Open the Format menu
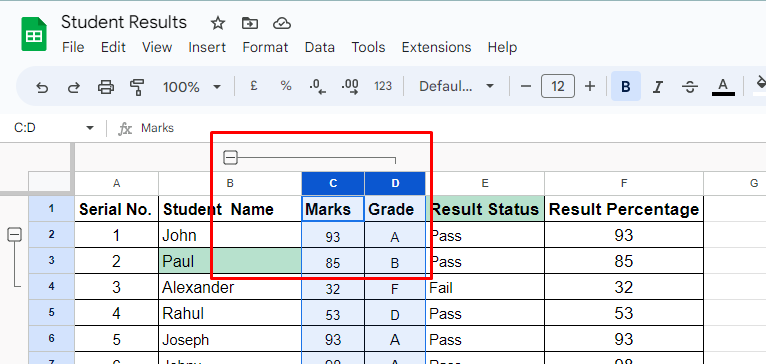The width and height of the screenshot is (766, 364). tap(265, 47)
